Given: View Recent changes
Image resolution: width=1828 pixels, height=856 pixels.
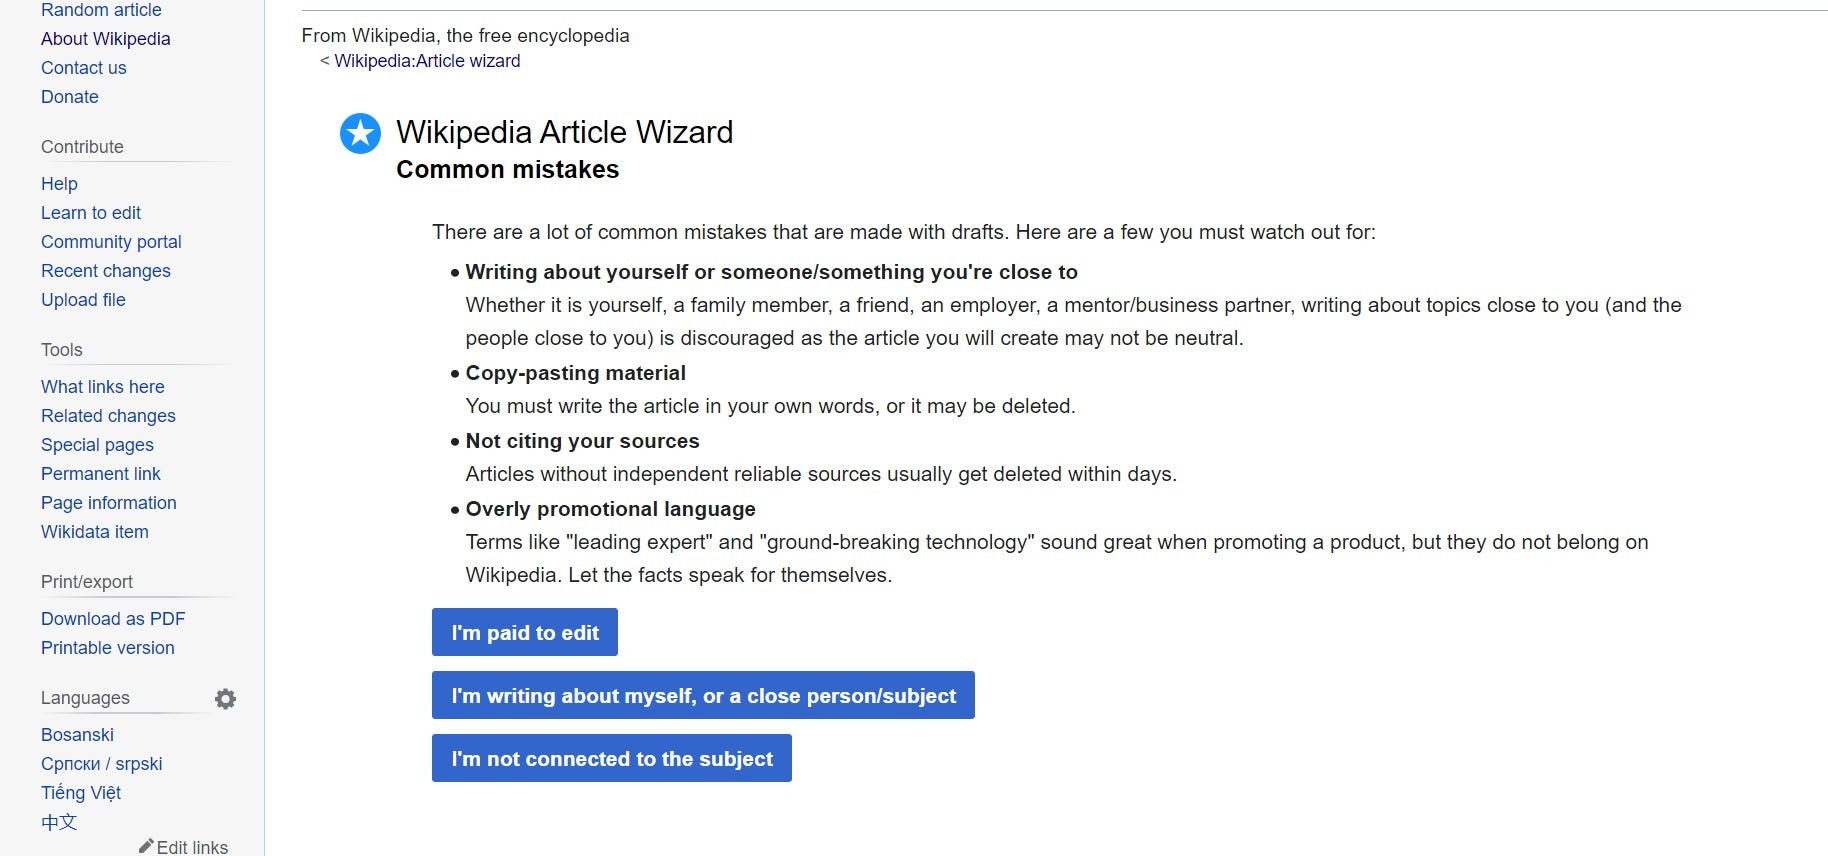Looking at the screenshot, I should [x=105, y=271].
